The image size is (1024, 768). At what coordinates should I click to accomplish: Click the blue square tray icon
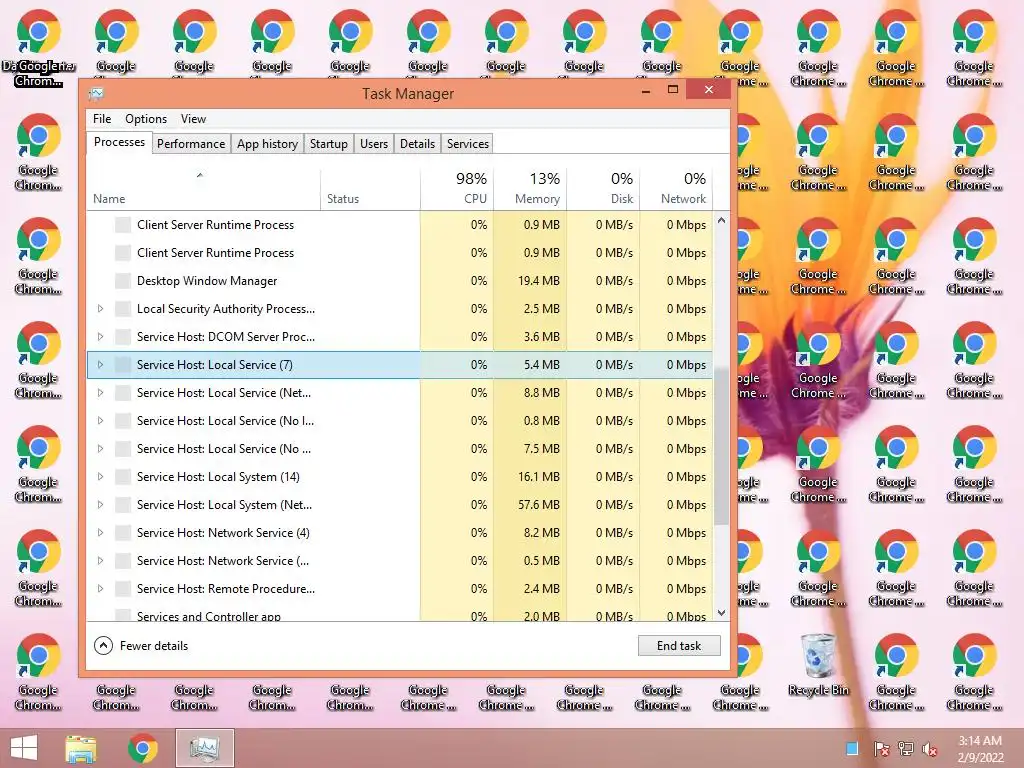click(852, 748)
